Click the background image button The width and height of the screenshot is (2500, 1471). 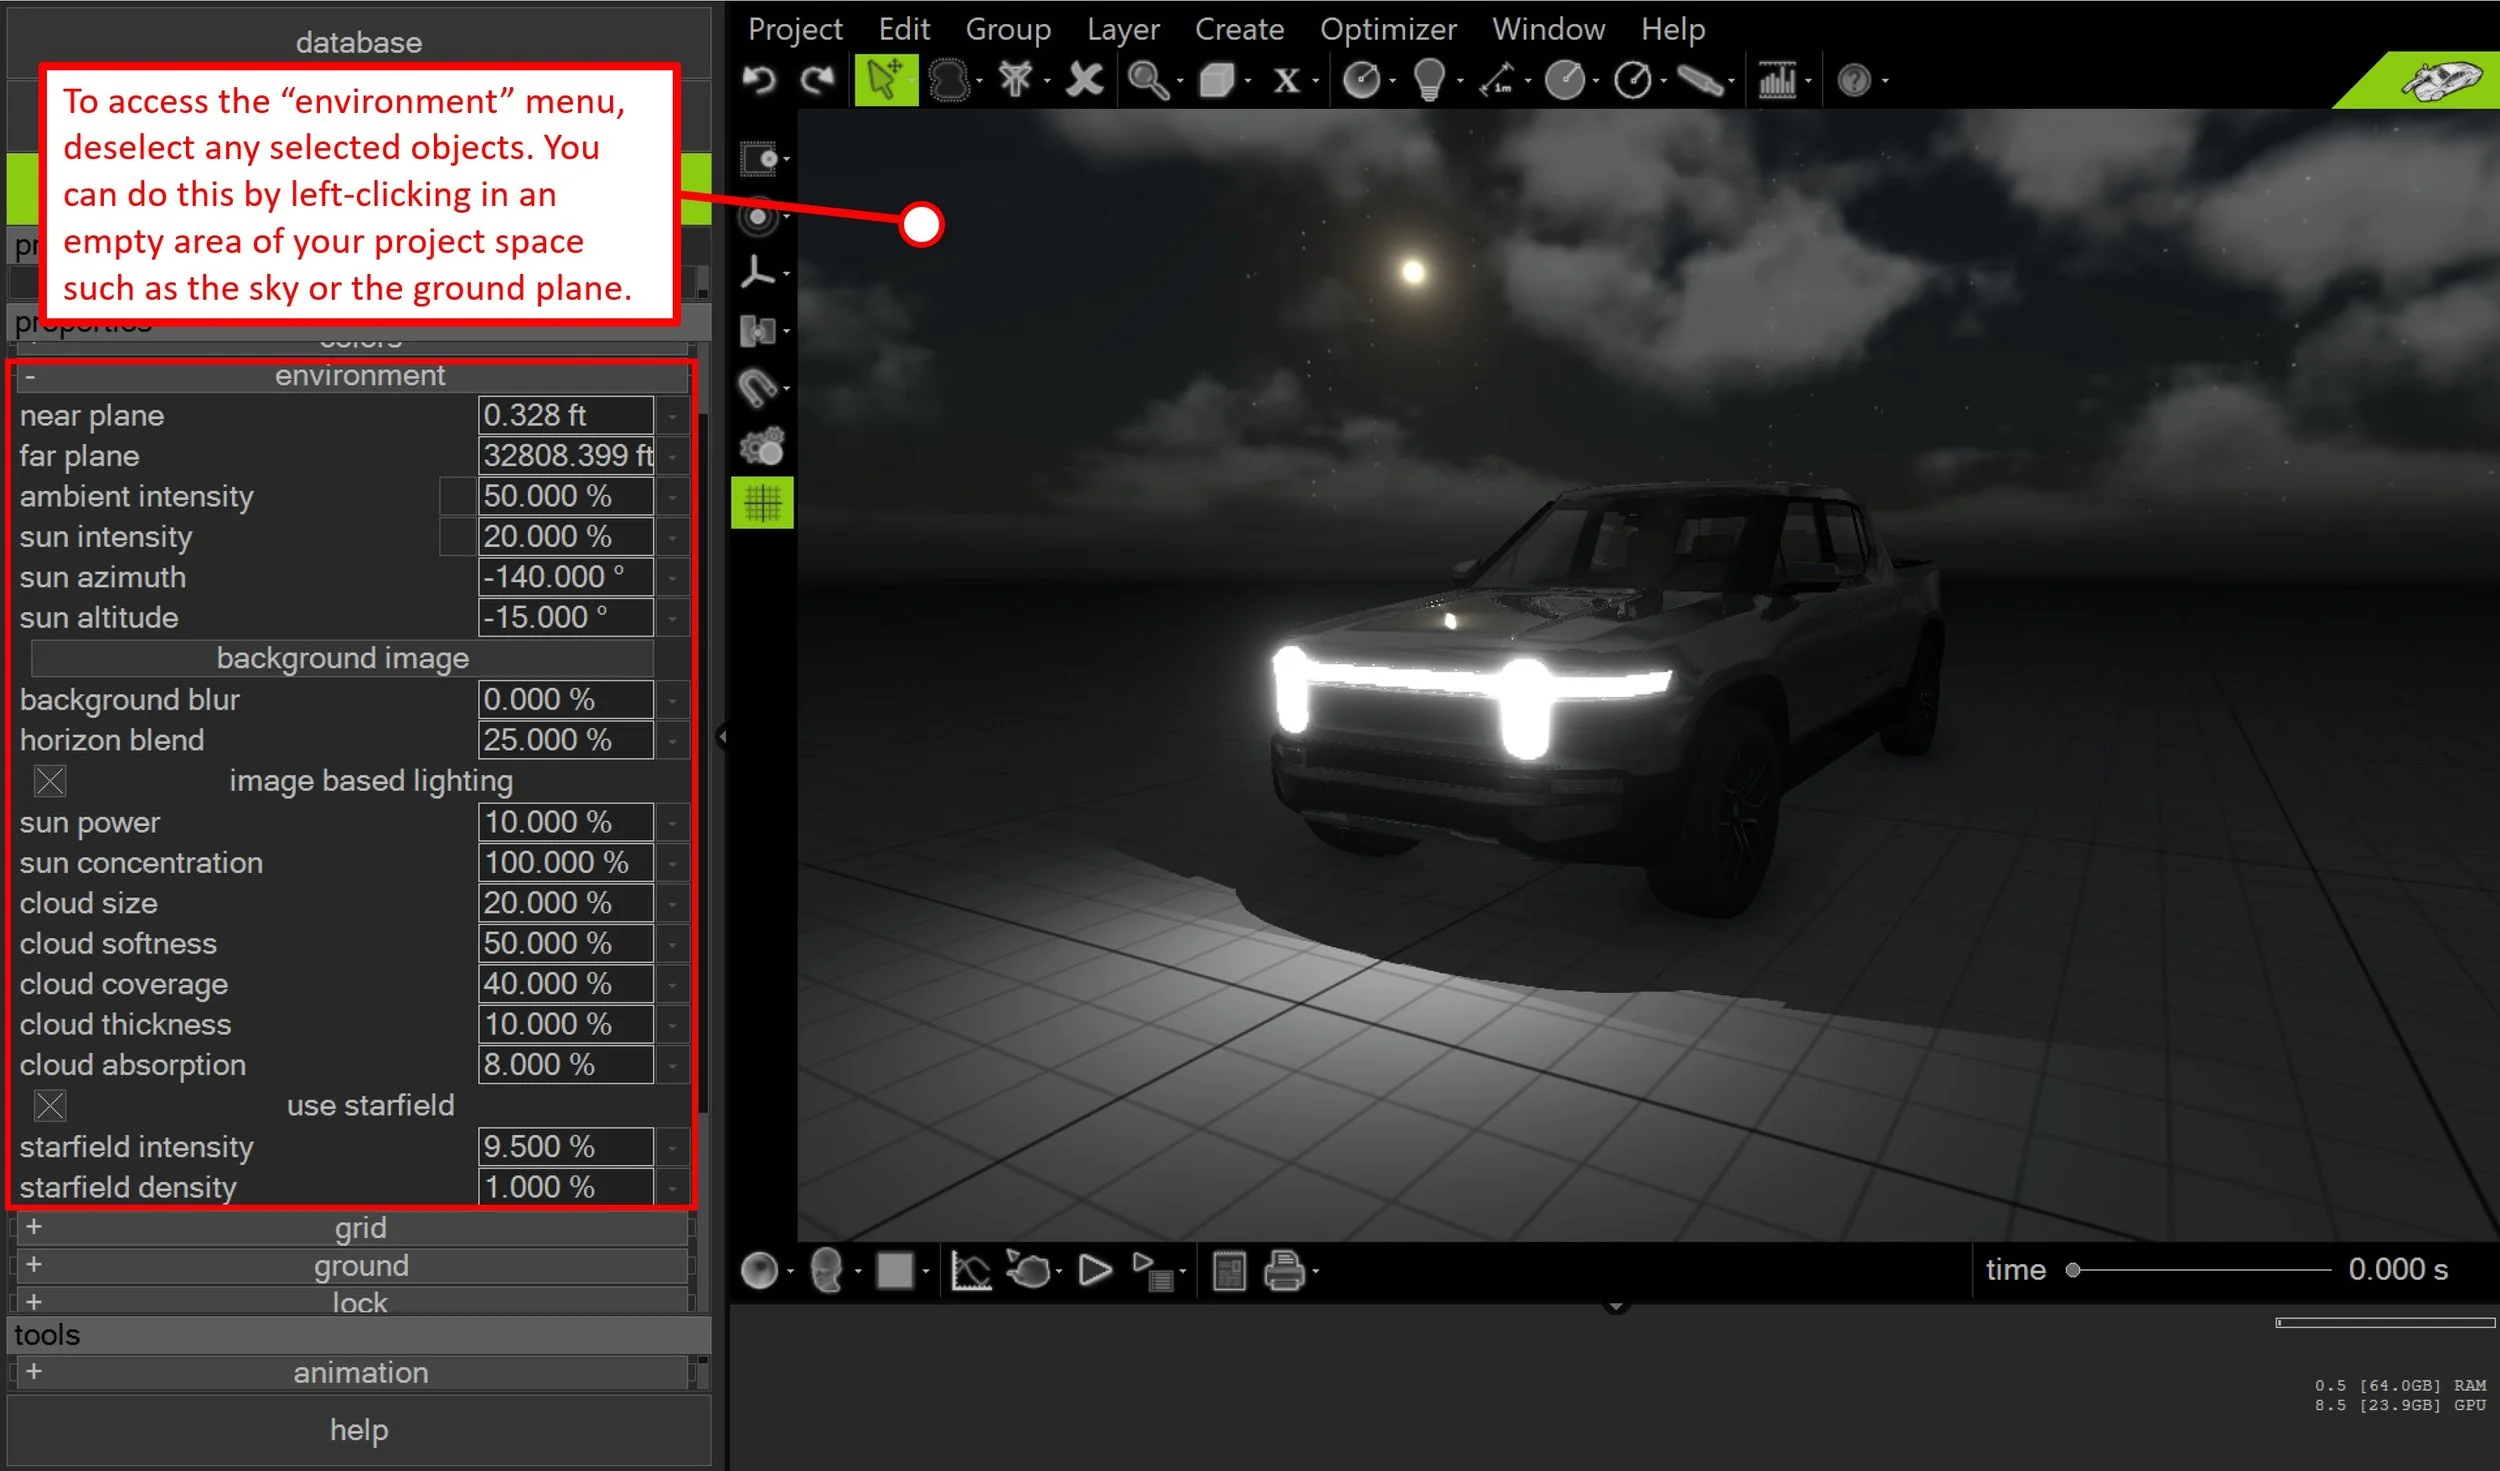point(342,658)
